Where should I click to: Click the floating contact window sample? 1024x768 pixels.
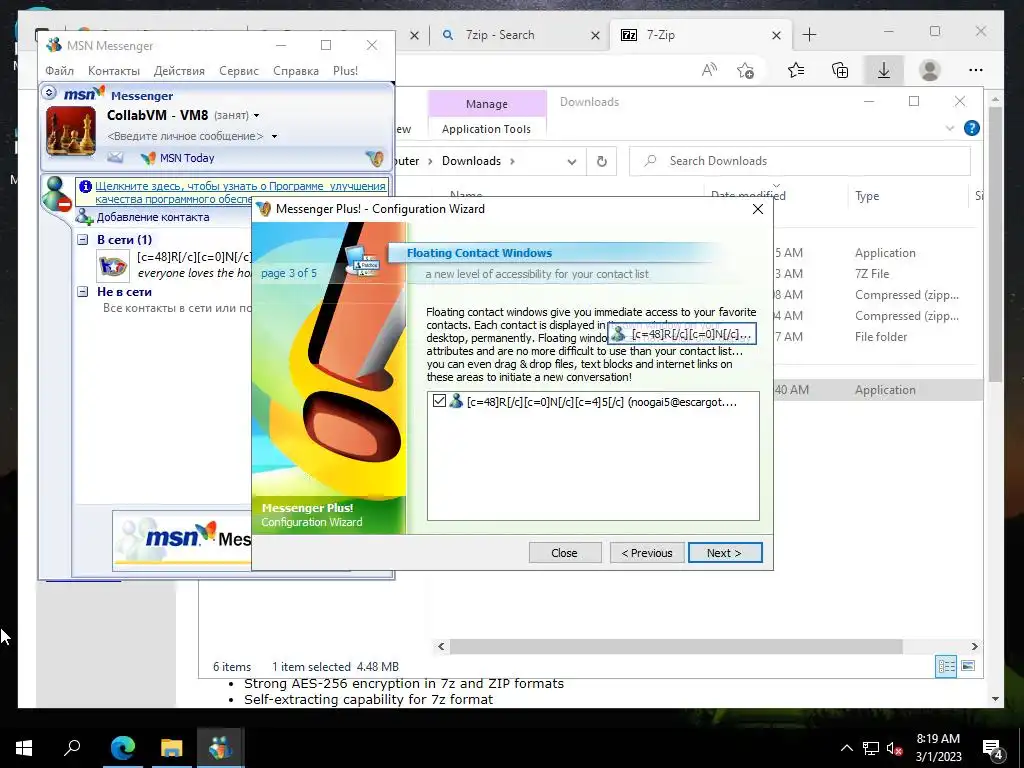(682, 334)
